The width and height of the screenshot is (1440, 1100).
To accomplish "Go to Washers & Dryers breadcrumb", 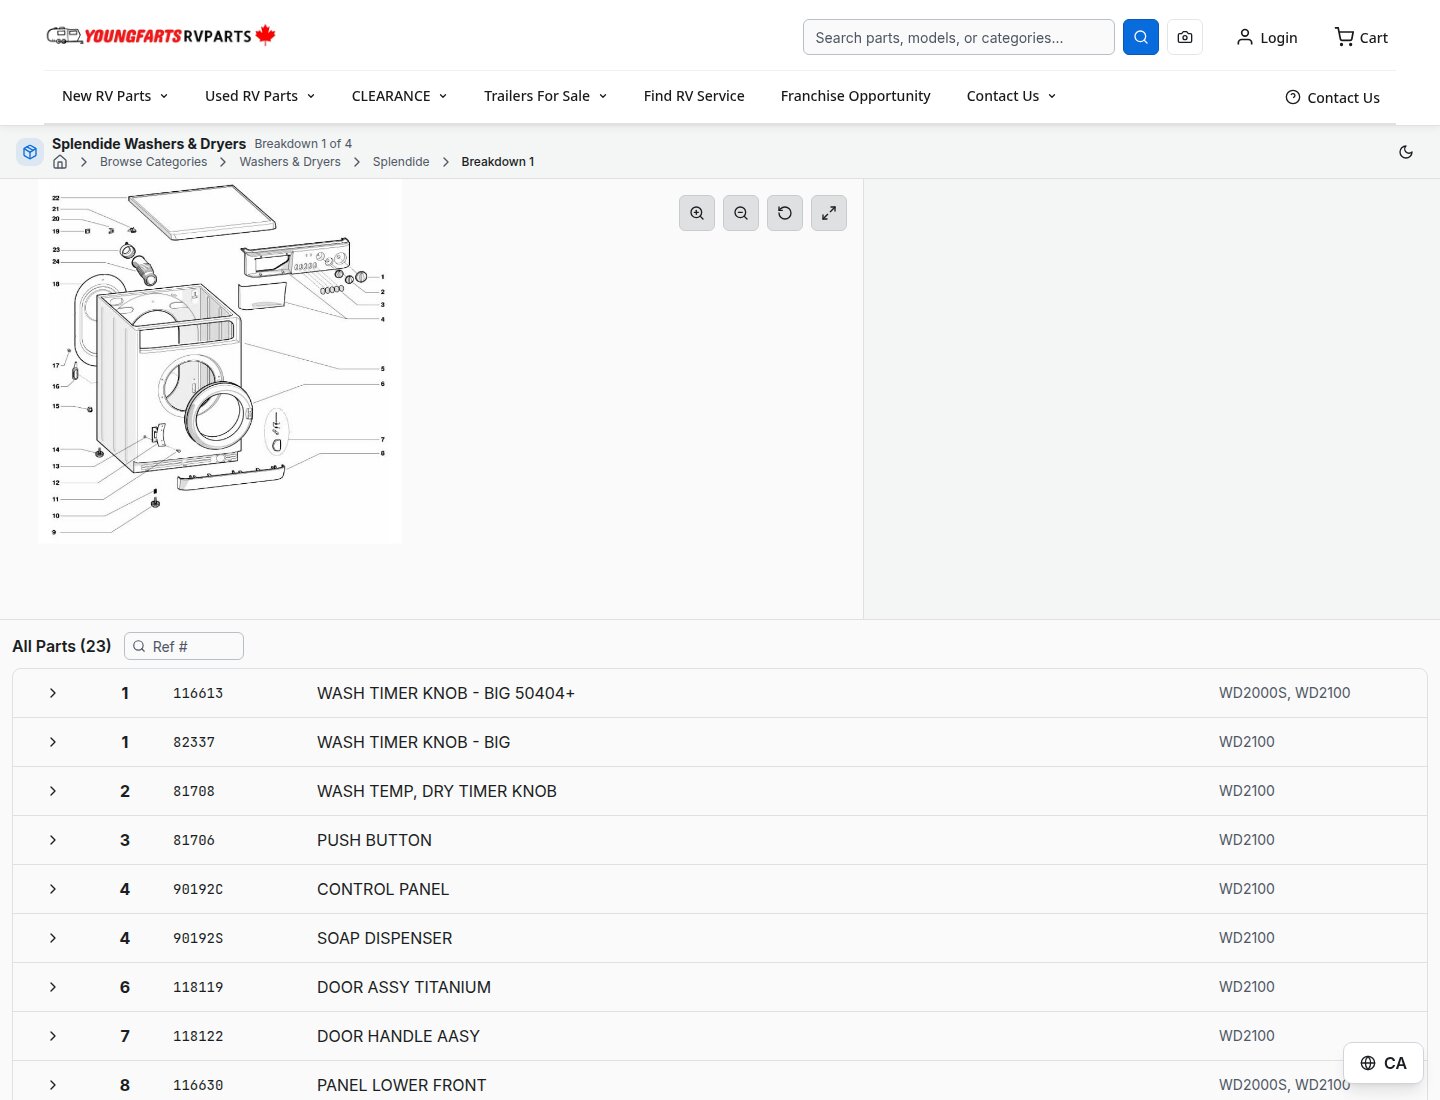I will [x=290, y=162].
